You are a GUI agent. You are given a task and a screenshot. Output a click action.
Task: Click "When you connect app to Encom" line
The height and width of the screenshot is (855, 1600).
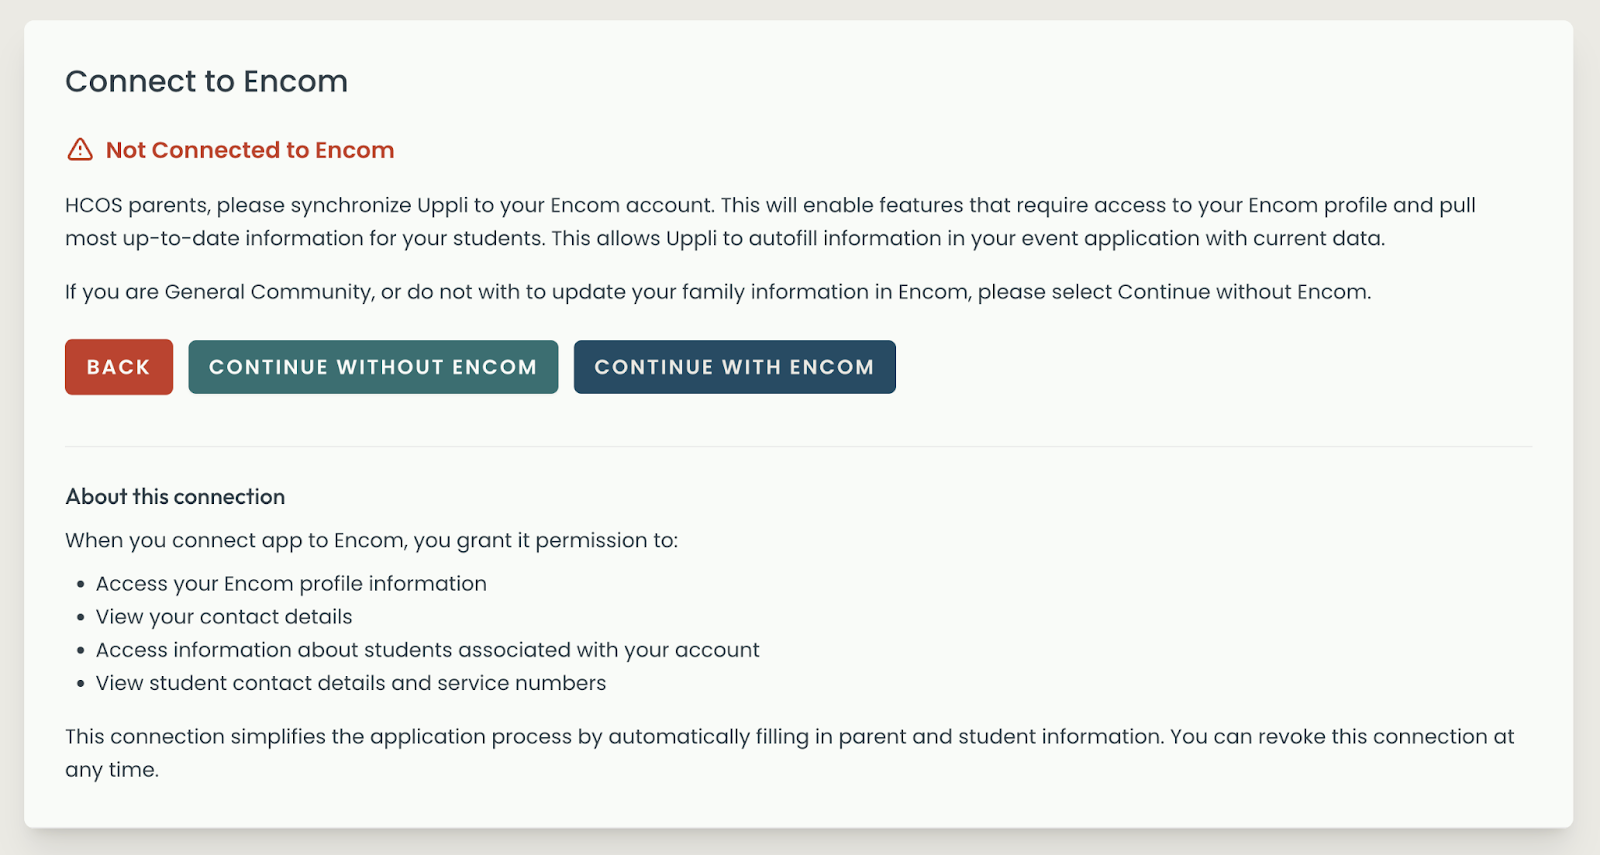371,540
